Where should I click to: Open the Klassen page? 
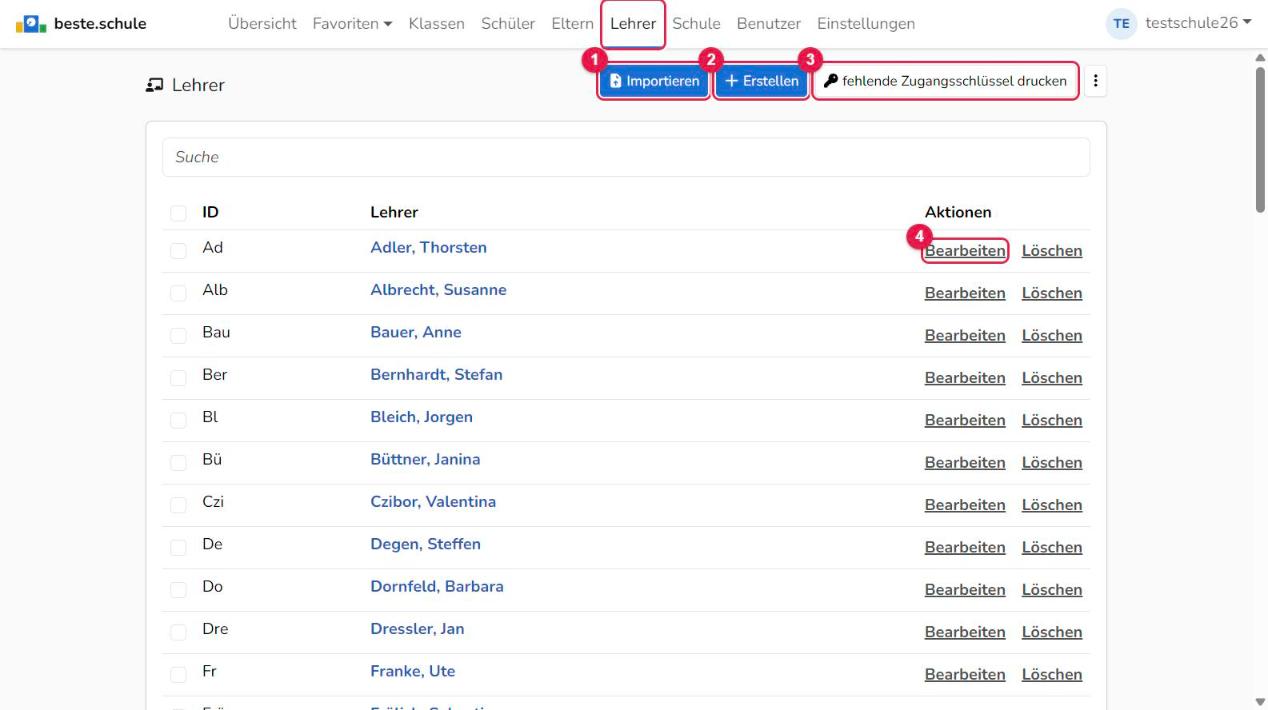tap(437, 23)
